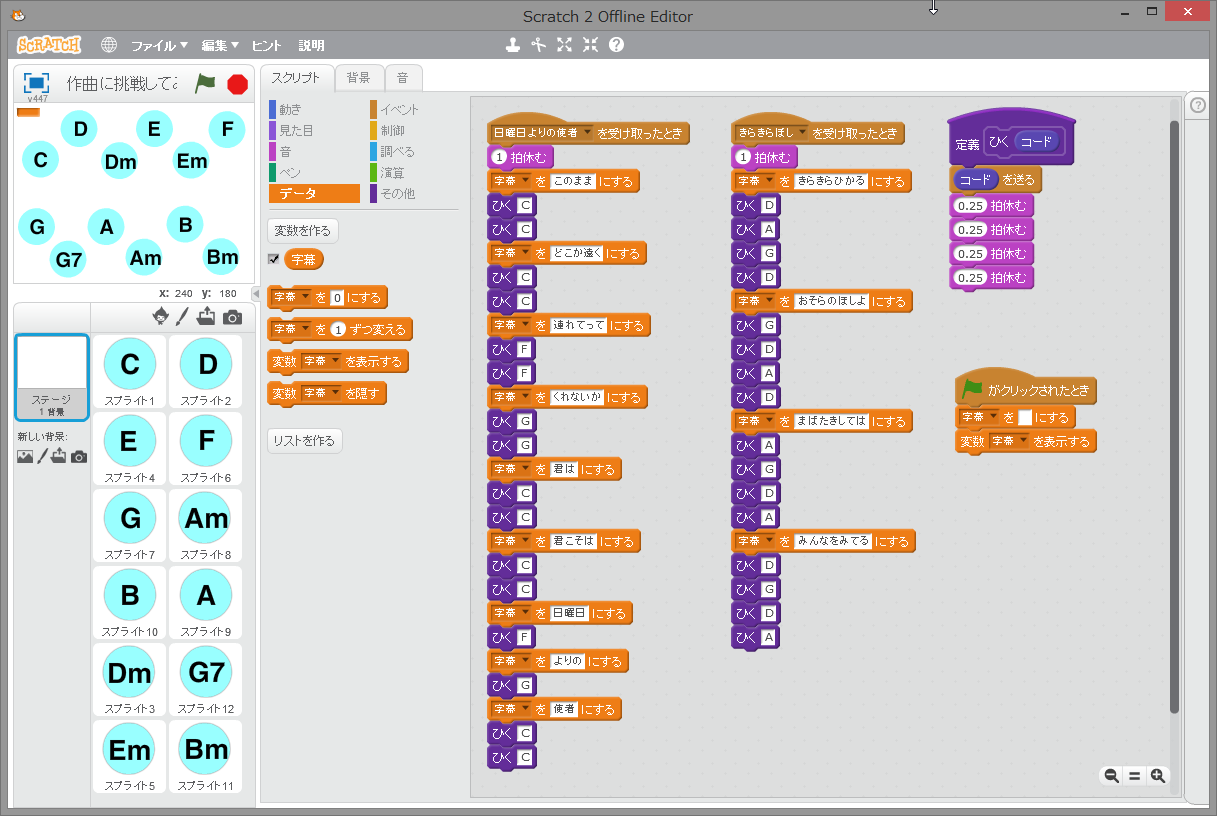1217x816 pixels.
Task: Select the Delete scissors tool
Action: pyautogui.click(x=539, y=45)
